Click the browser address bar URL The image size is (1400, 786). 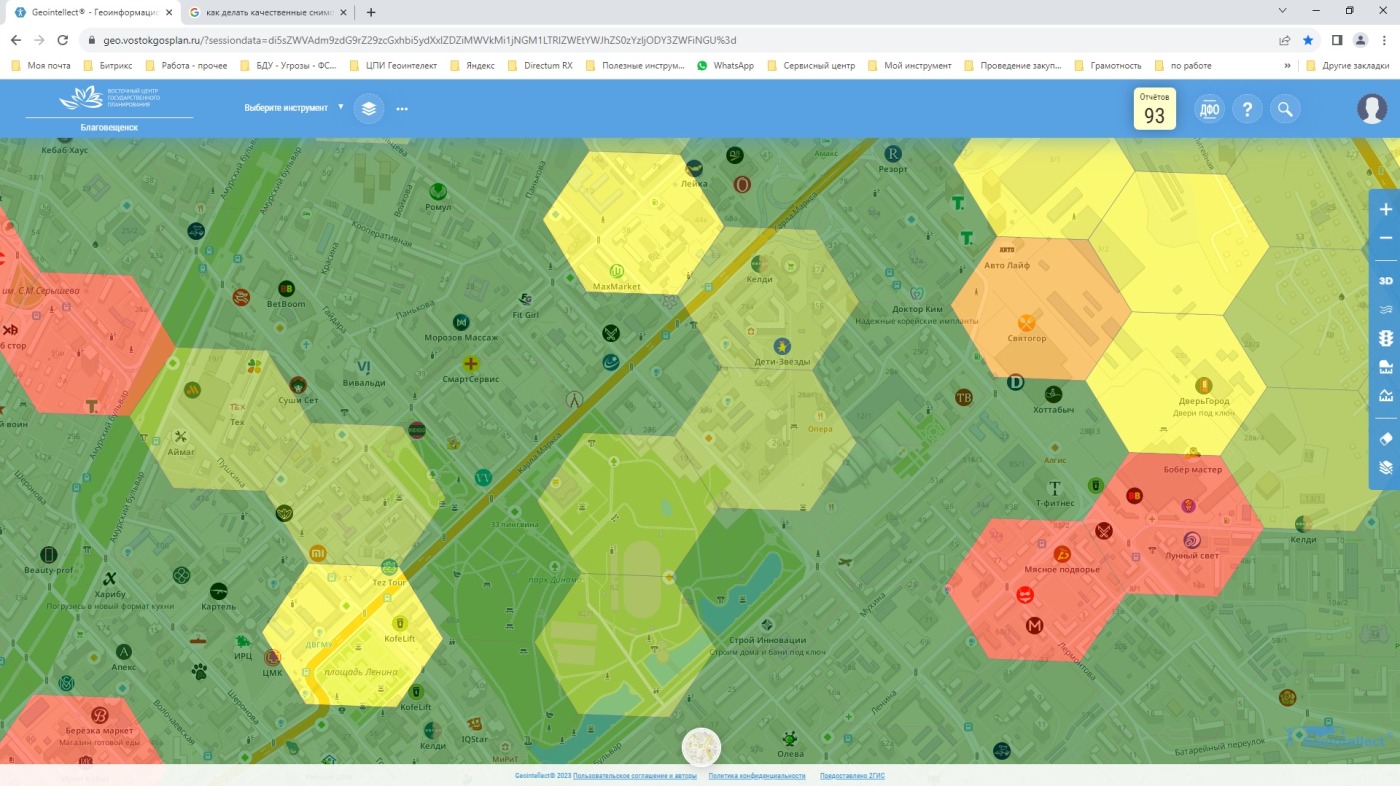point(420,40)
